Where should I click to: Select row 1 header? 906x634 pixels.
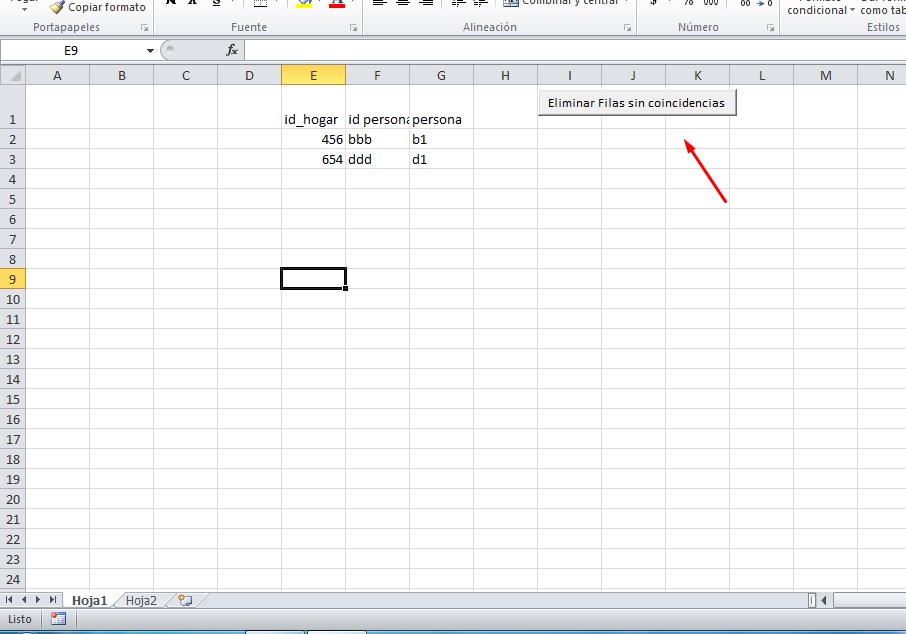(x=13, y=107)
